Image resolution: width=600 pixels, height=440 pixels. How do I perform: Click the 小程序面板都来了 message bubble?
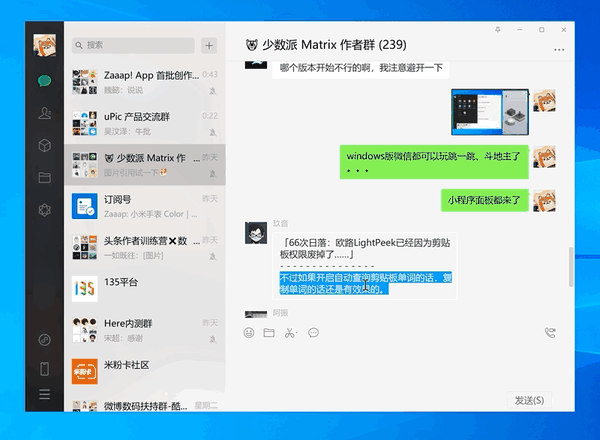[x=485, y=200]
